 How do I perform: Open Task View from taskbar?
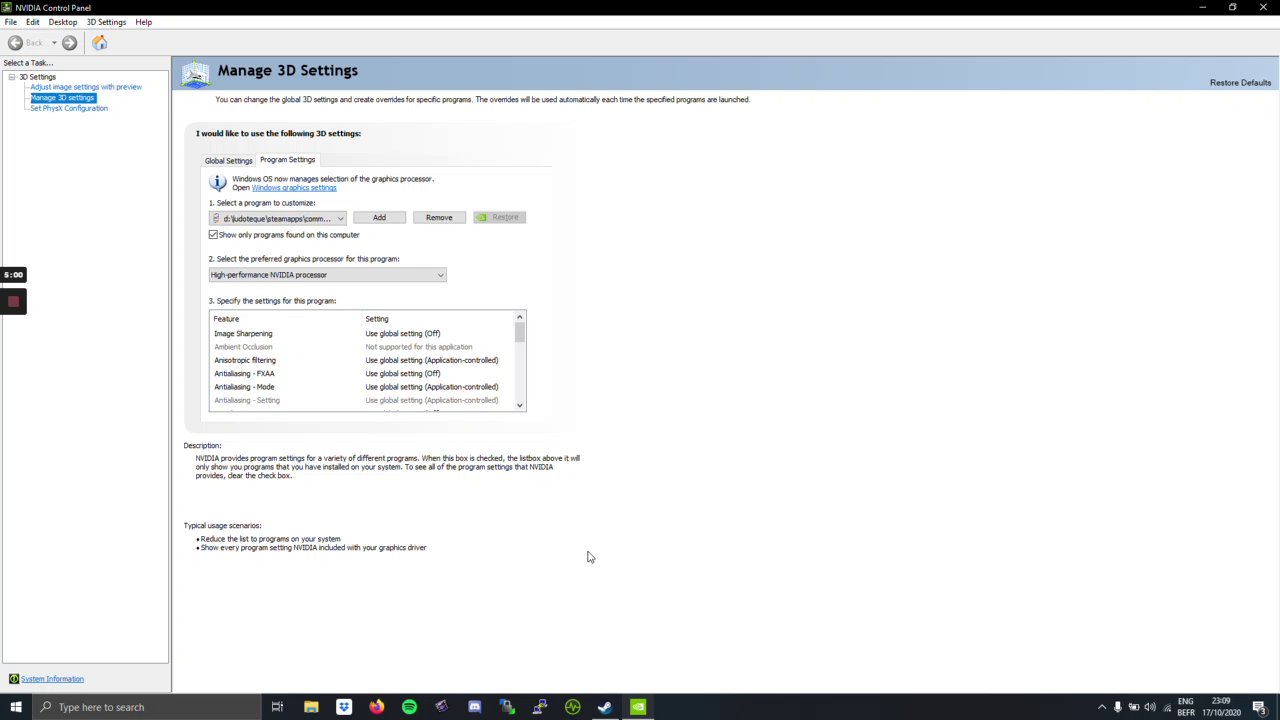point(277,707)
